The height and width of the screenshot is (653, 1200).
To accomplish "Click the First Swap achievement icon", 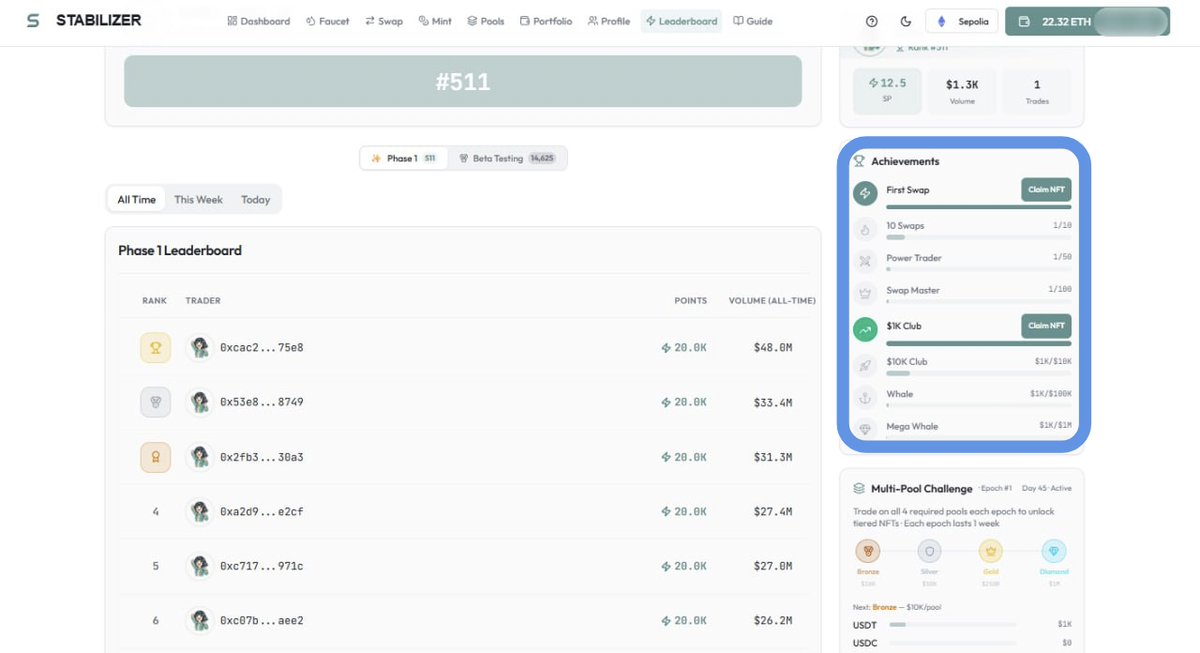I will coord(865,194).
